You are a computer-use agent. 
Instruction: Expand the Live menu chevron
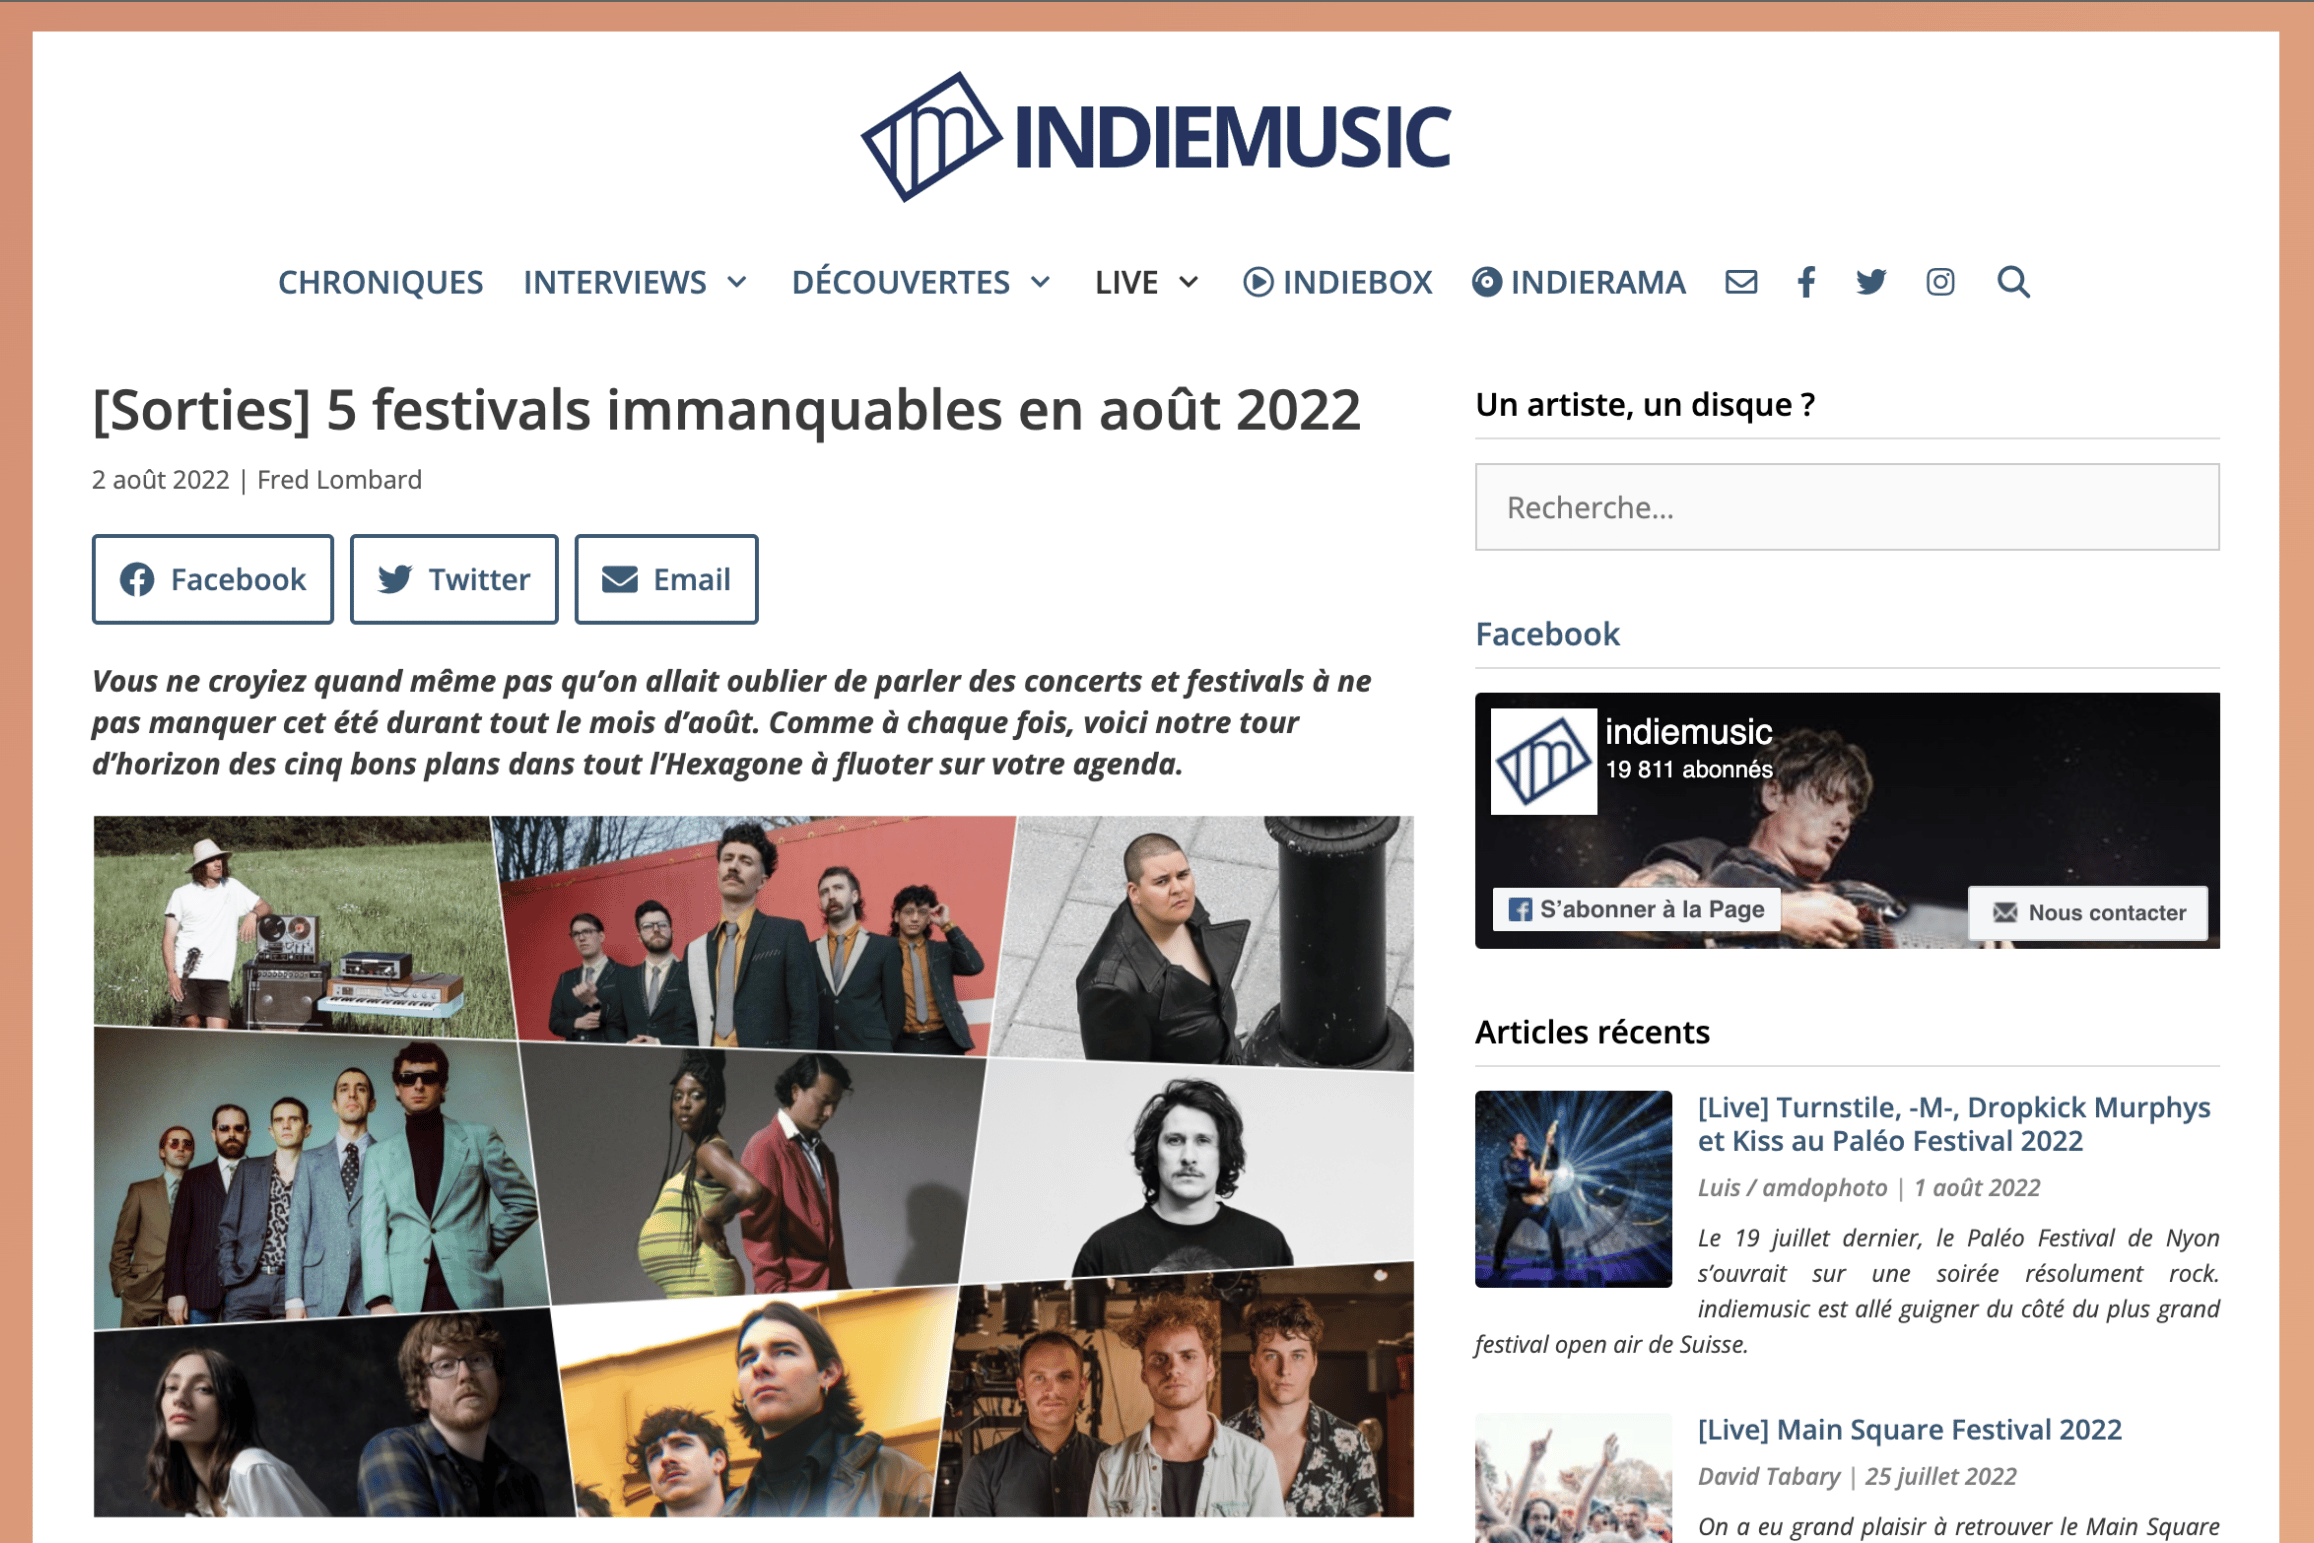click(x=1188, y=282)
